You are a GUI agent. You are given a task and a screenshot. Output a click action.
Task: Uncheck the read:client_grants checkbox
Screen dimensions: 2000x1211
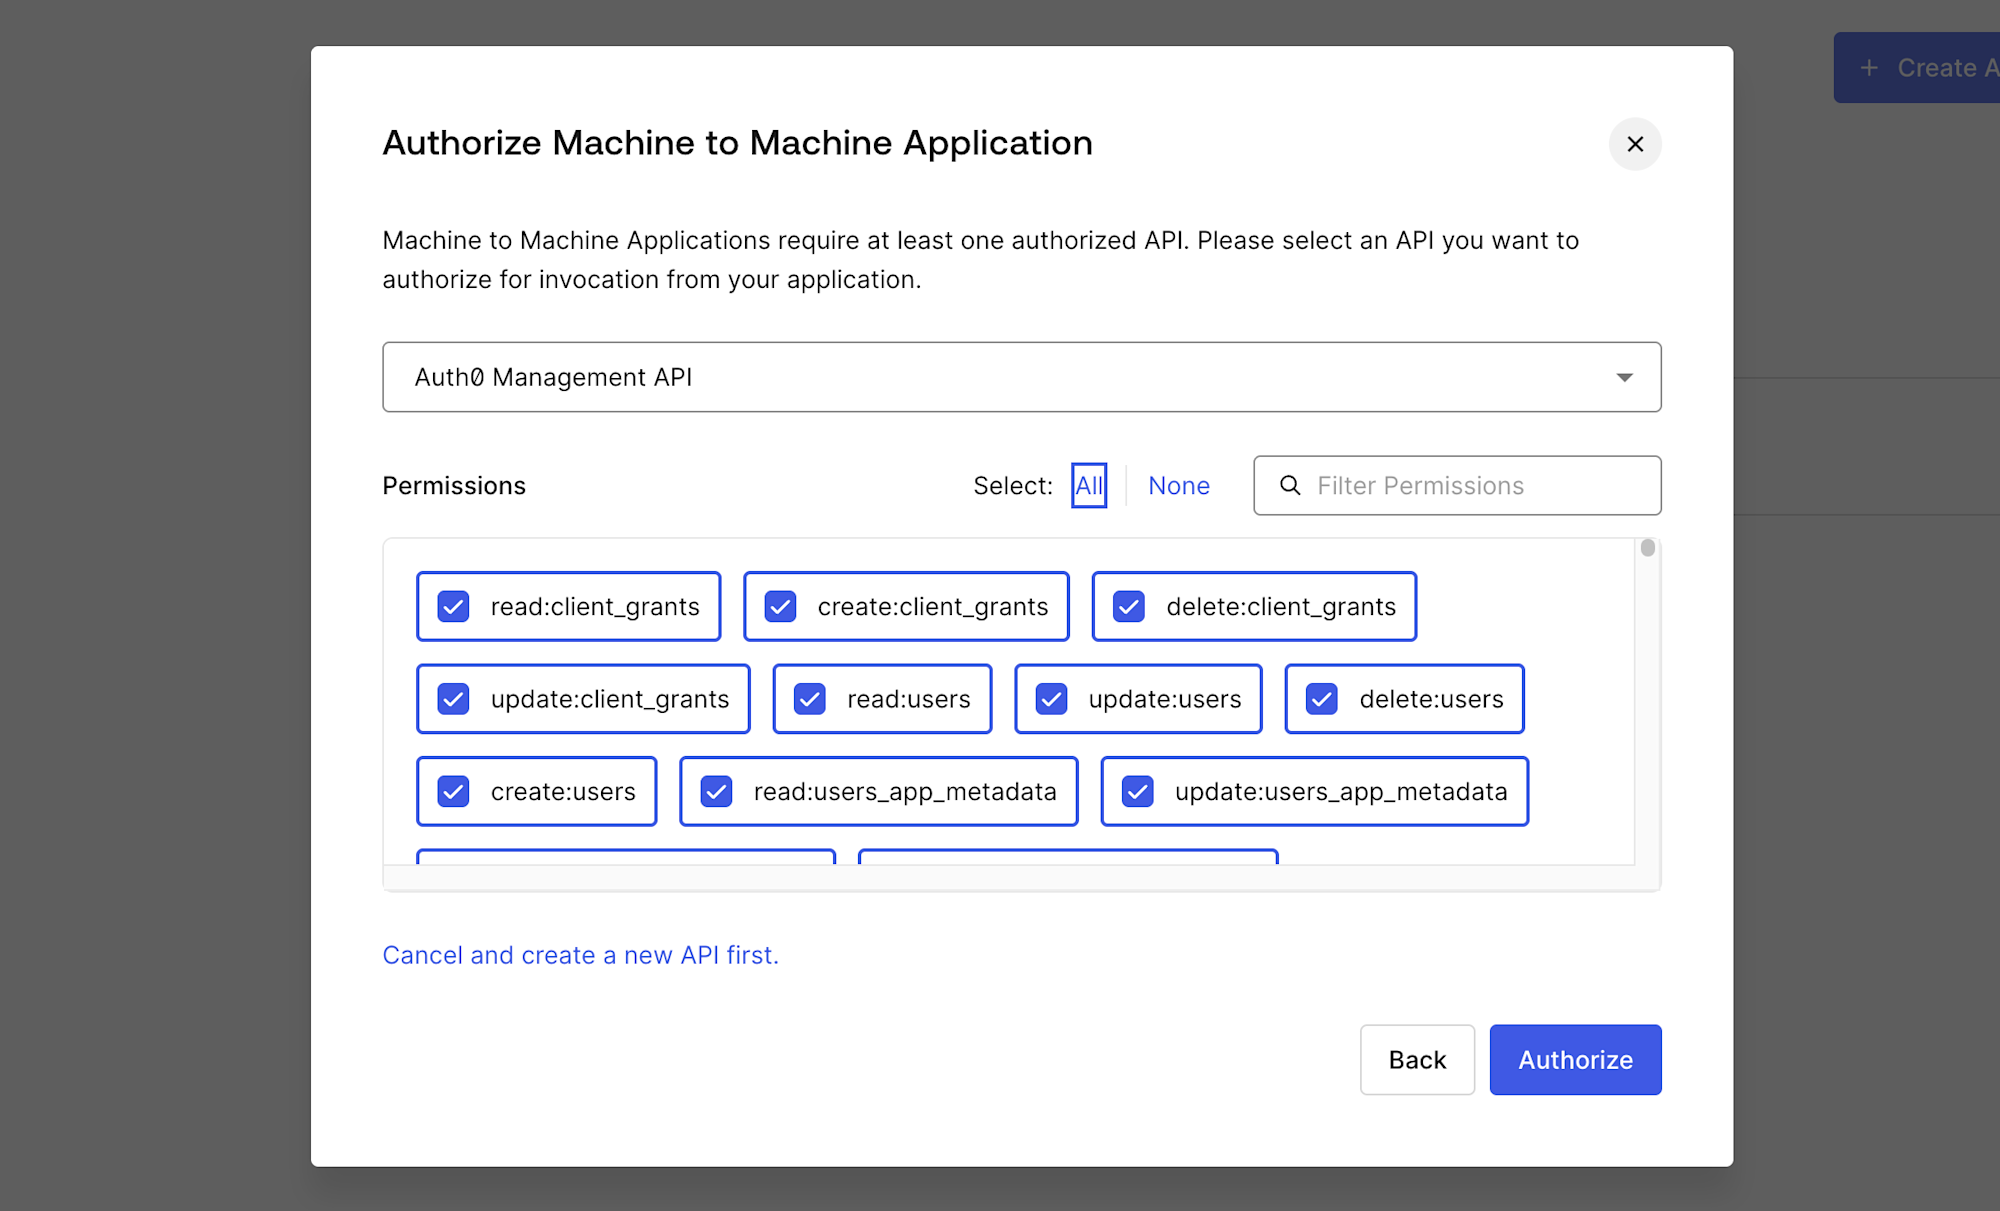453,607
